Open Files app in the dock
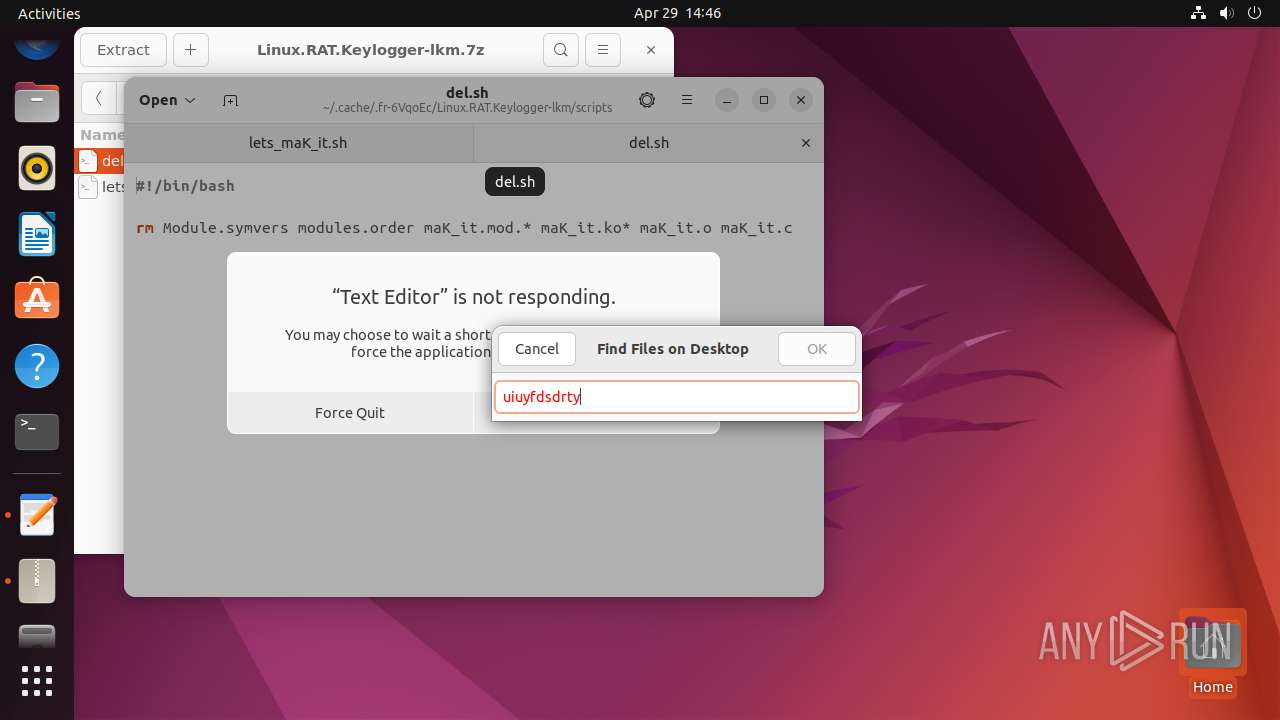 pyautogui.click(x=37, y=103)
